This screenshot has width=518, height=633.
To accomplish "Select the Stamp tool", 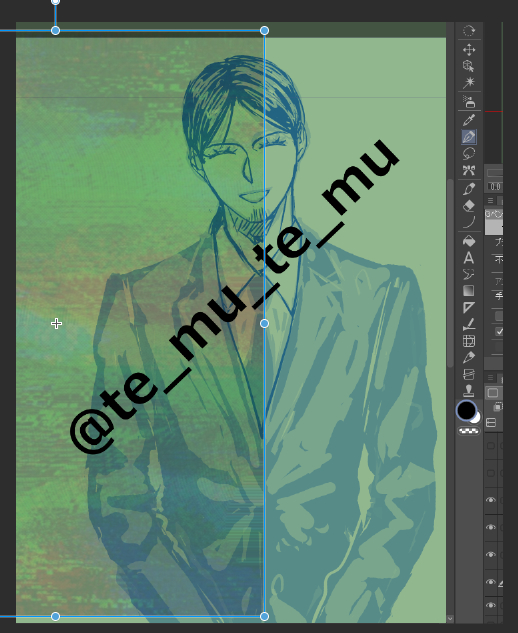I will (469, 391).
